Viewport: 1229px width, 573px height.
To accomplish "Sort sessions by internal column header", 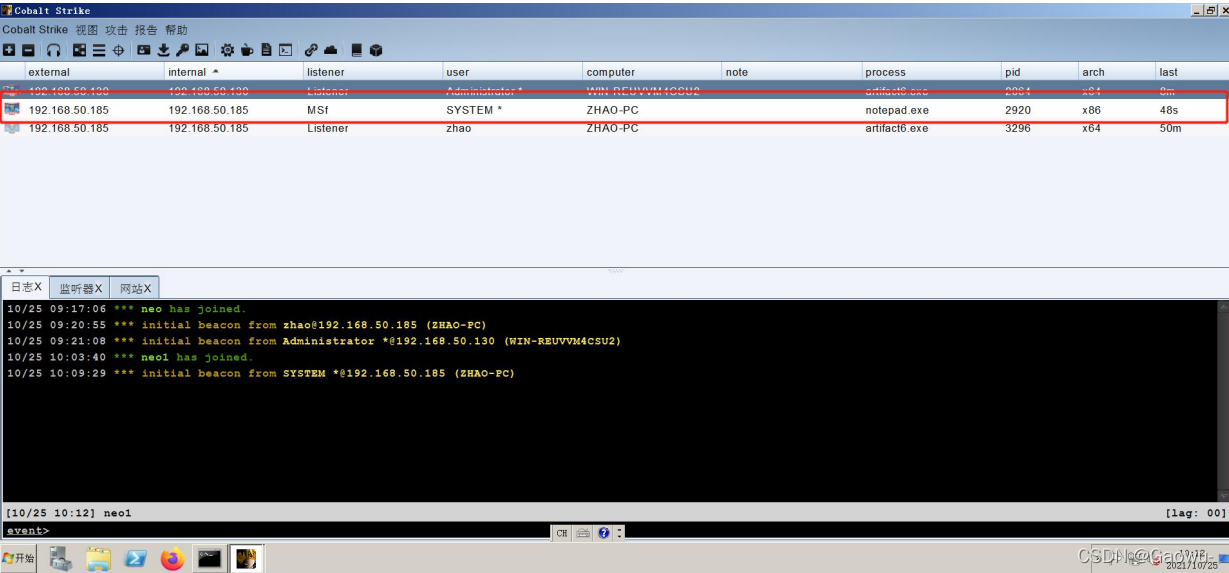I will pos(234,72).
